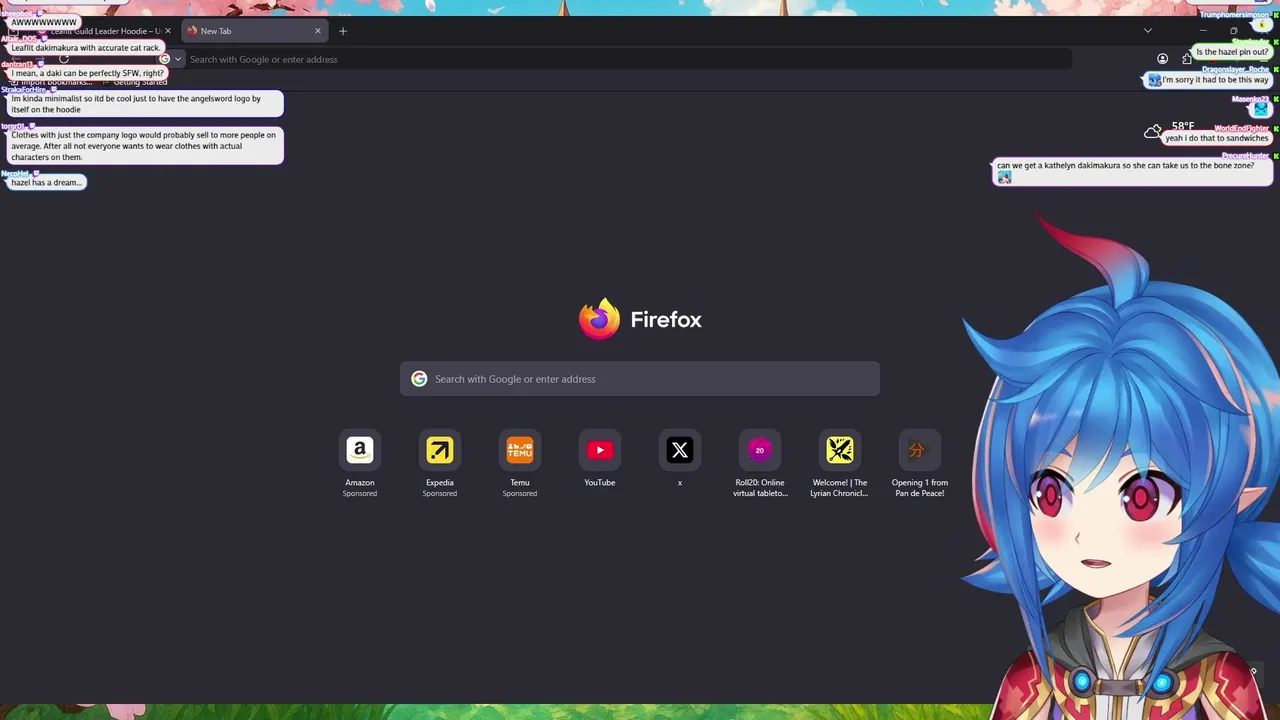Open the Extensions puzzle-piece icon

coord(1186,59)
